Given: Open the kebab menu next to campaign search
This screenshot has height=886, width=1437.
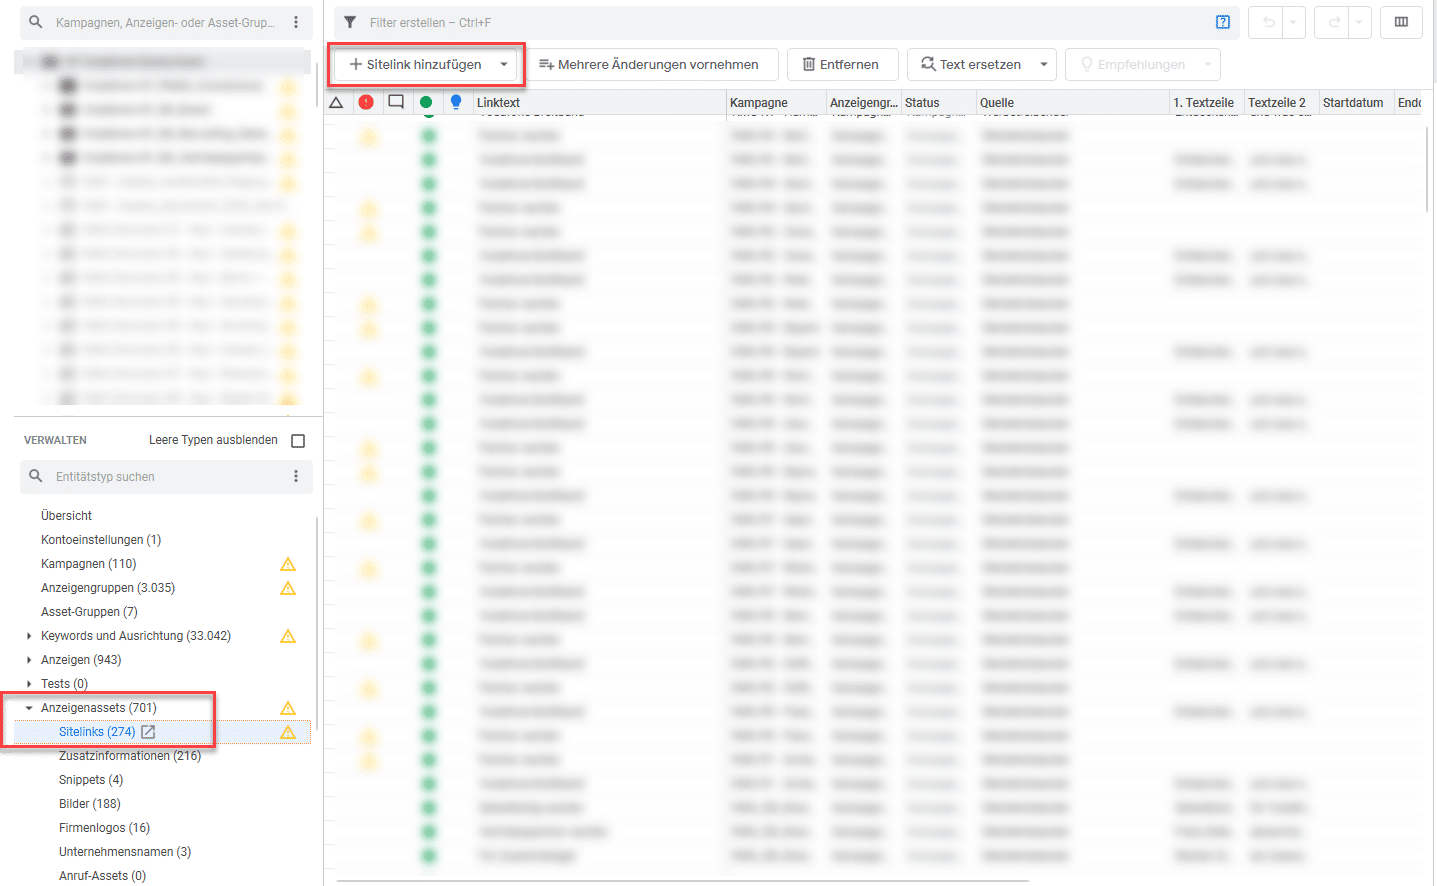Looking at the screenshot, I should 297,21.
